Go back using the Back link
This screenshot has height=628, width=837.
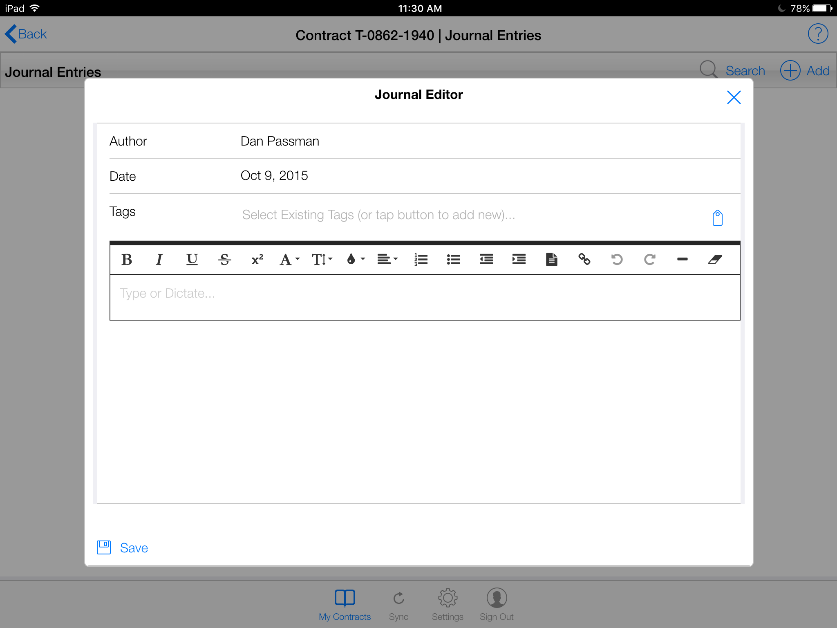pyautogui.click(x=27, y=34)
